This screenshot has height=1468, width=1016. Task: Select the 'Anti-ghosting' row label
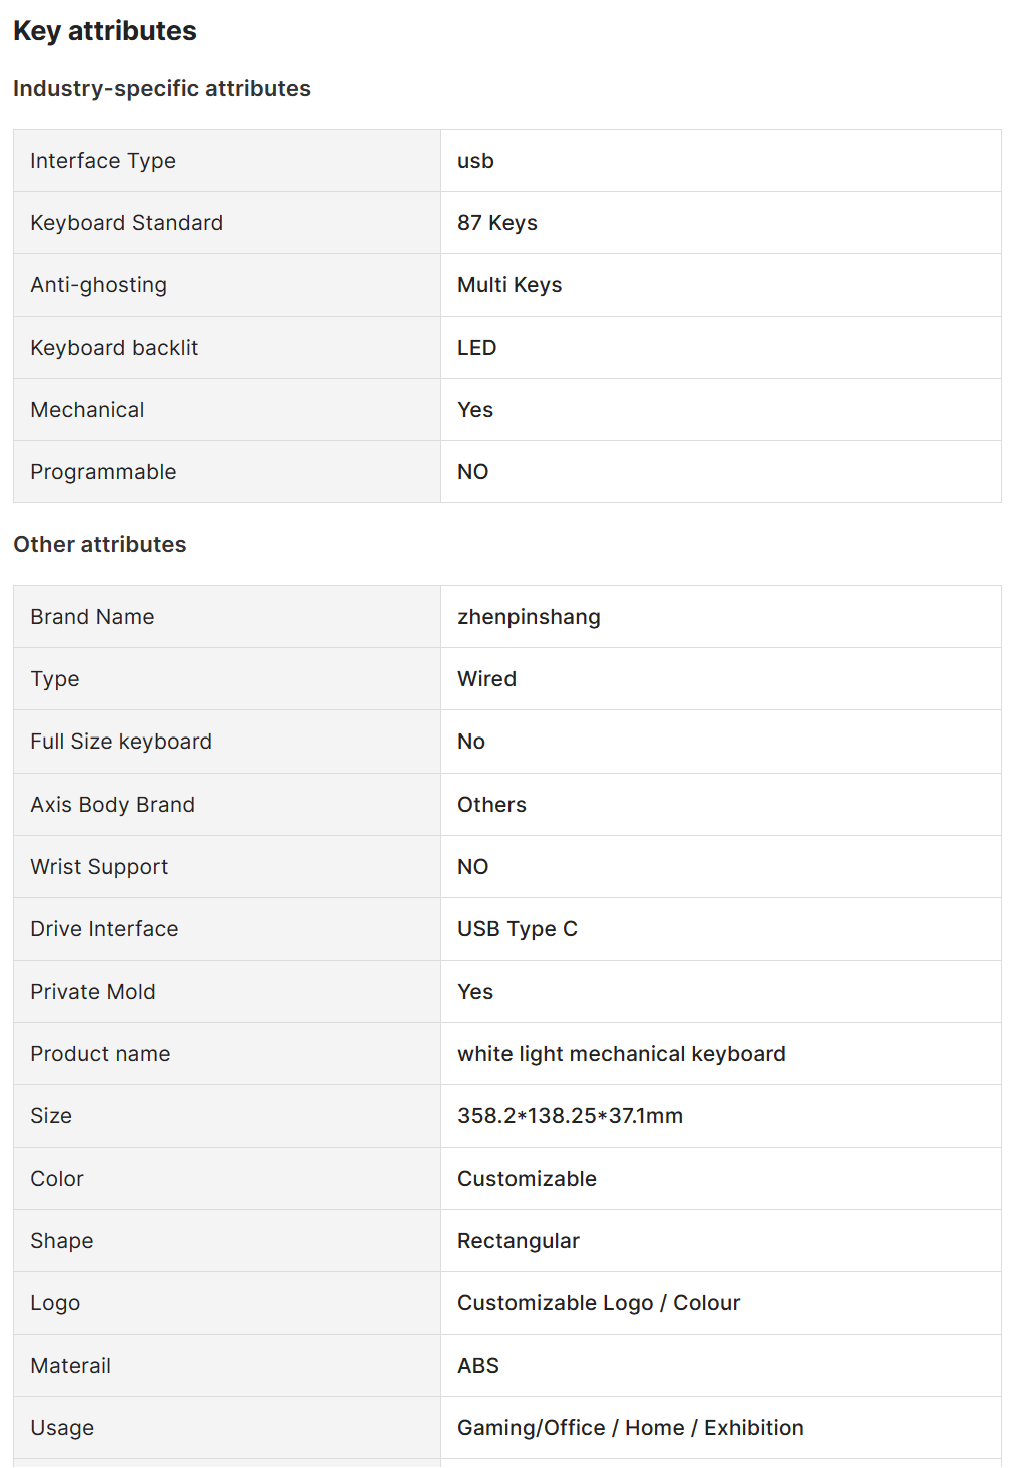(x=98, y=285)
